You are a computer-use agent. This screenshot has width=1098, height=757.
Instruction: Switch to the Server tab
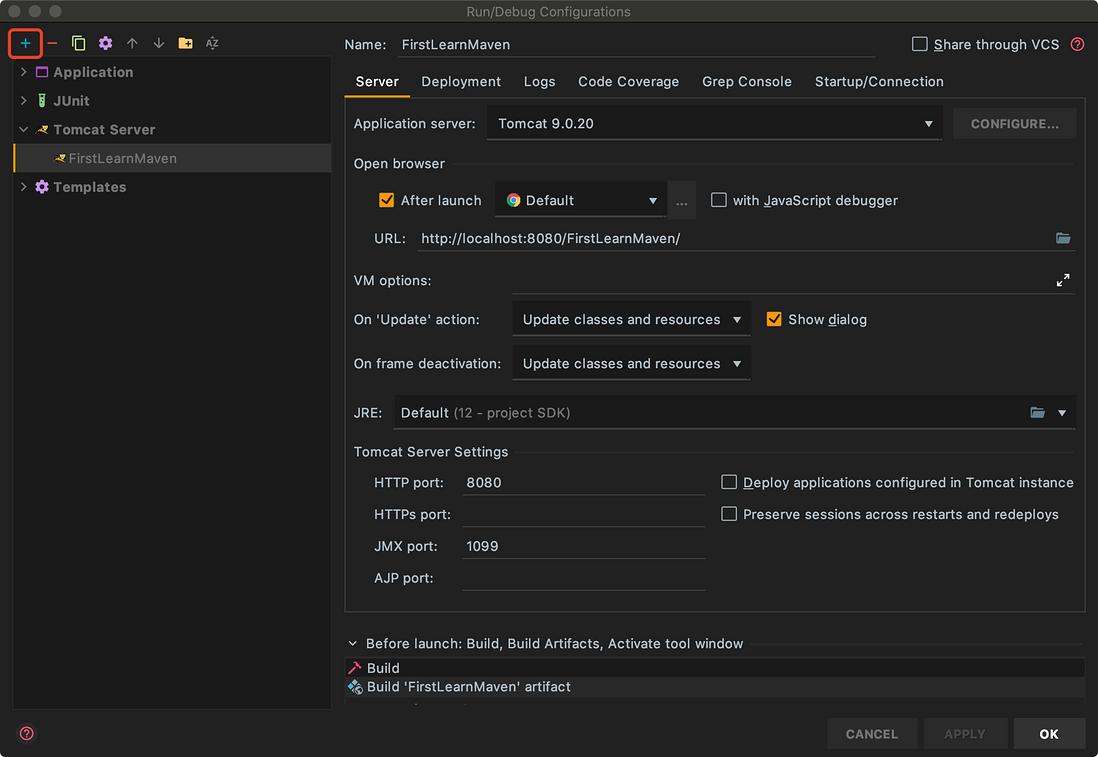point(377,82)
